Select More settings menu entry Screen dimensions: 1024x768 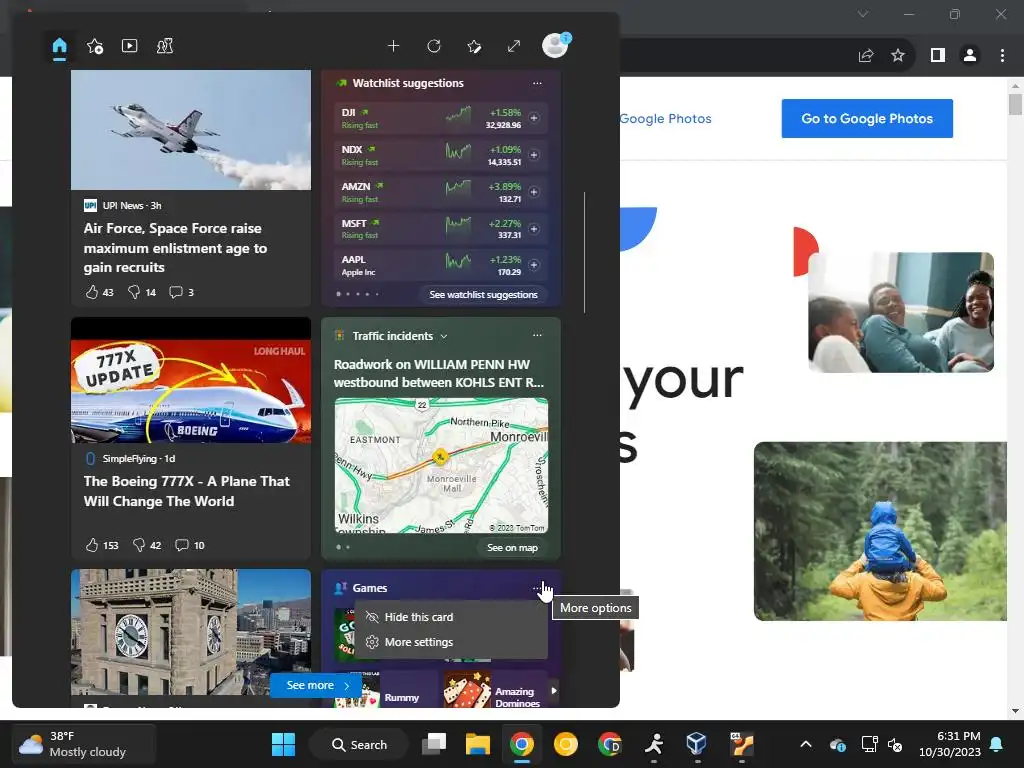(x=452, y=642)
